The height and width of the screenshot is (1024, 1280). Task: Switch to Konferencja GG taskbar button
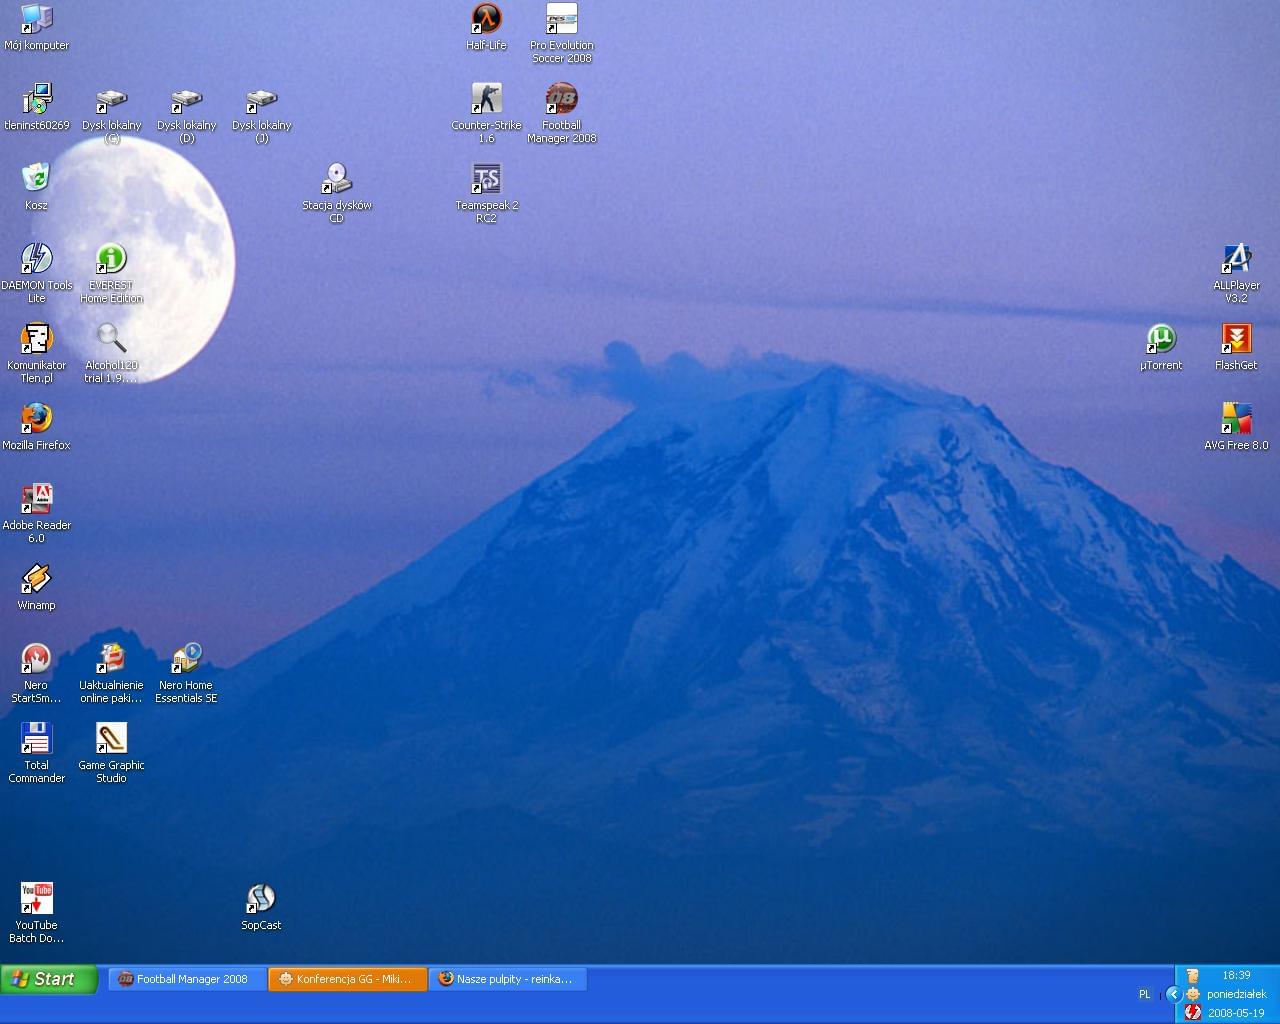coord(348,979)
